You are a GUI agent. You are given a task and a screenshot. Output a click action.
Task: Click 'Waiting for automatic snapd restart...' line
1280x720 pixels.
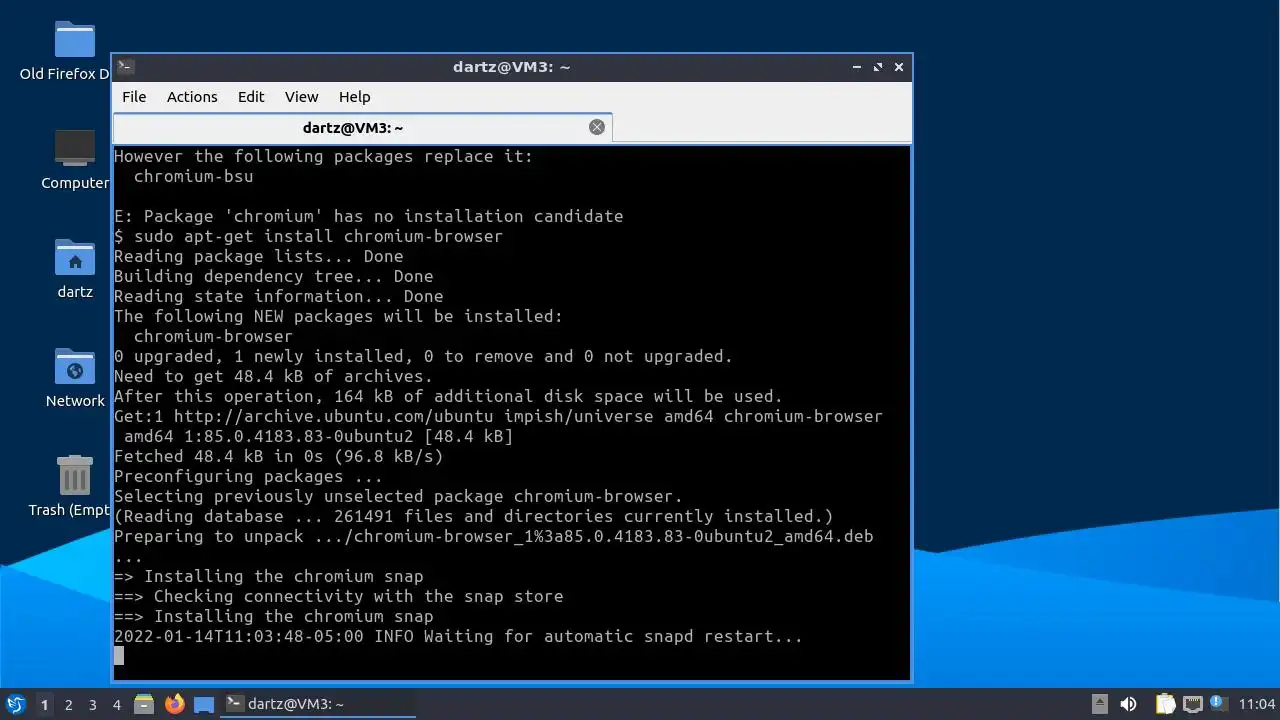(x=458, y=636)
